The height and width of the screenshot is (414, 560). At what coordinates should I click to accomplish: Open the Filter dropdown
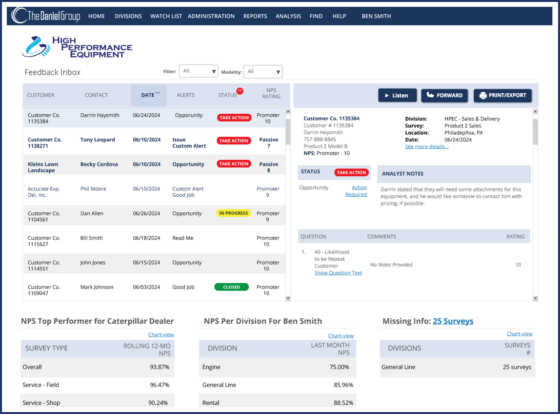click(199, 71)
